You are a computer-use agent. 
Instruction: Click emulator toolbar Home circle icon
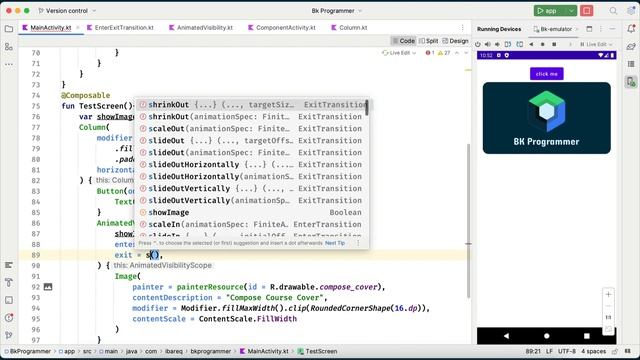click(x=542, y=44)
